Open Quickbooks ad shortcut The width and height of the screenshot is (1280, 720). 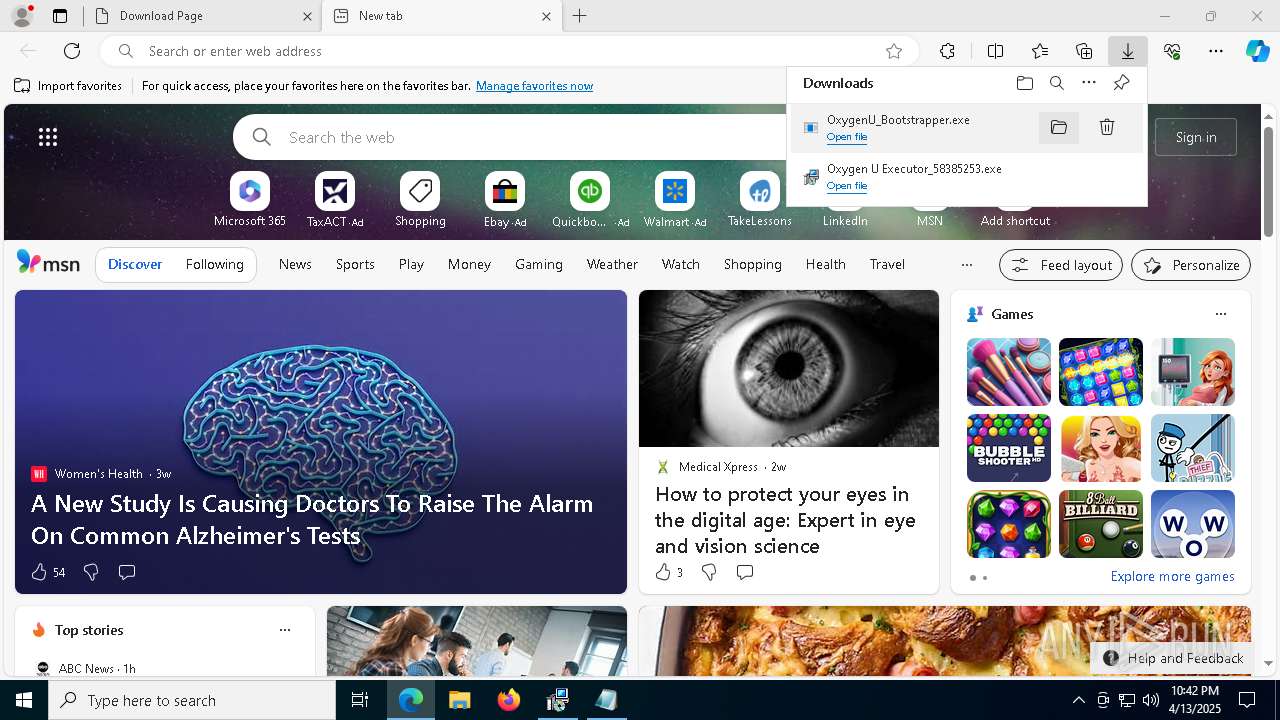(590, 200)
